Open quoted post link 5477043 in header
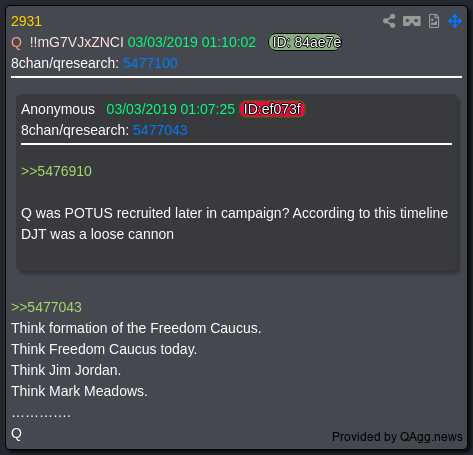 click(160, 130)
